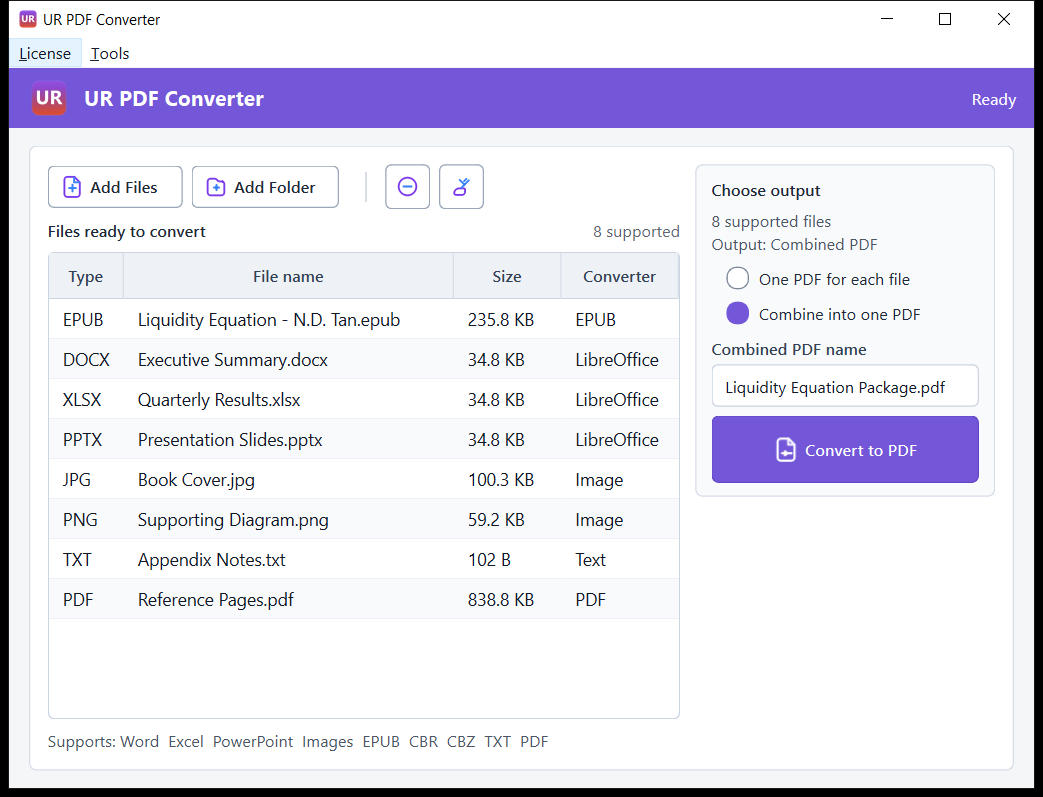This screenshot has width=1043, height=797.
Task: Click the 'UR PDF Converter' header title
Action: [x=174, y=99]
